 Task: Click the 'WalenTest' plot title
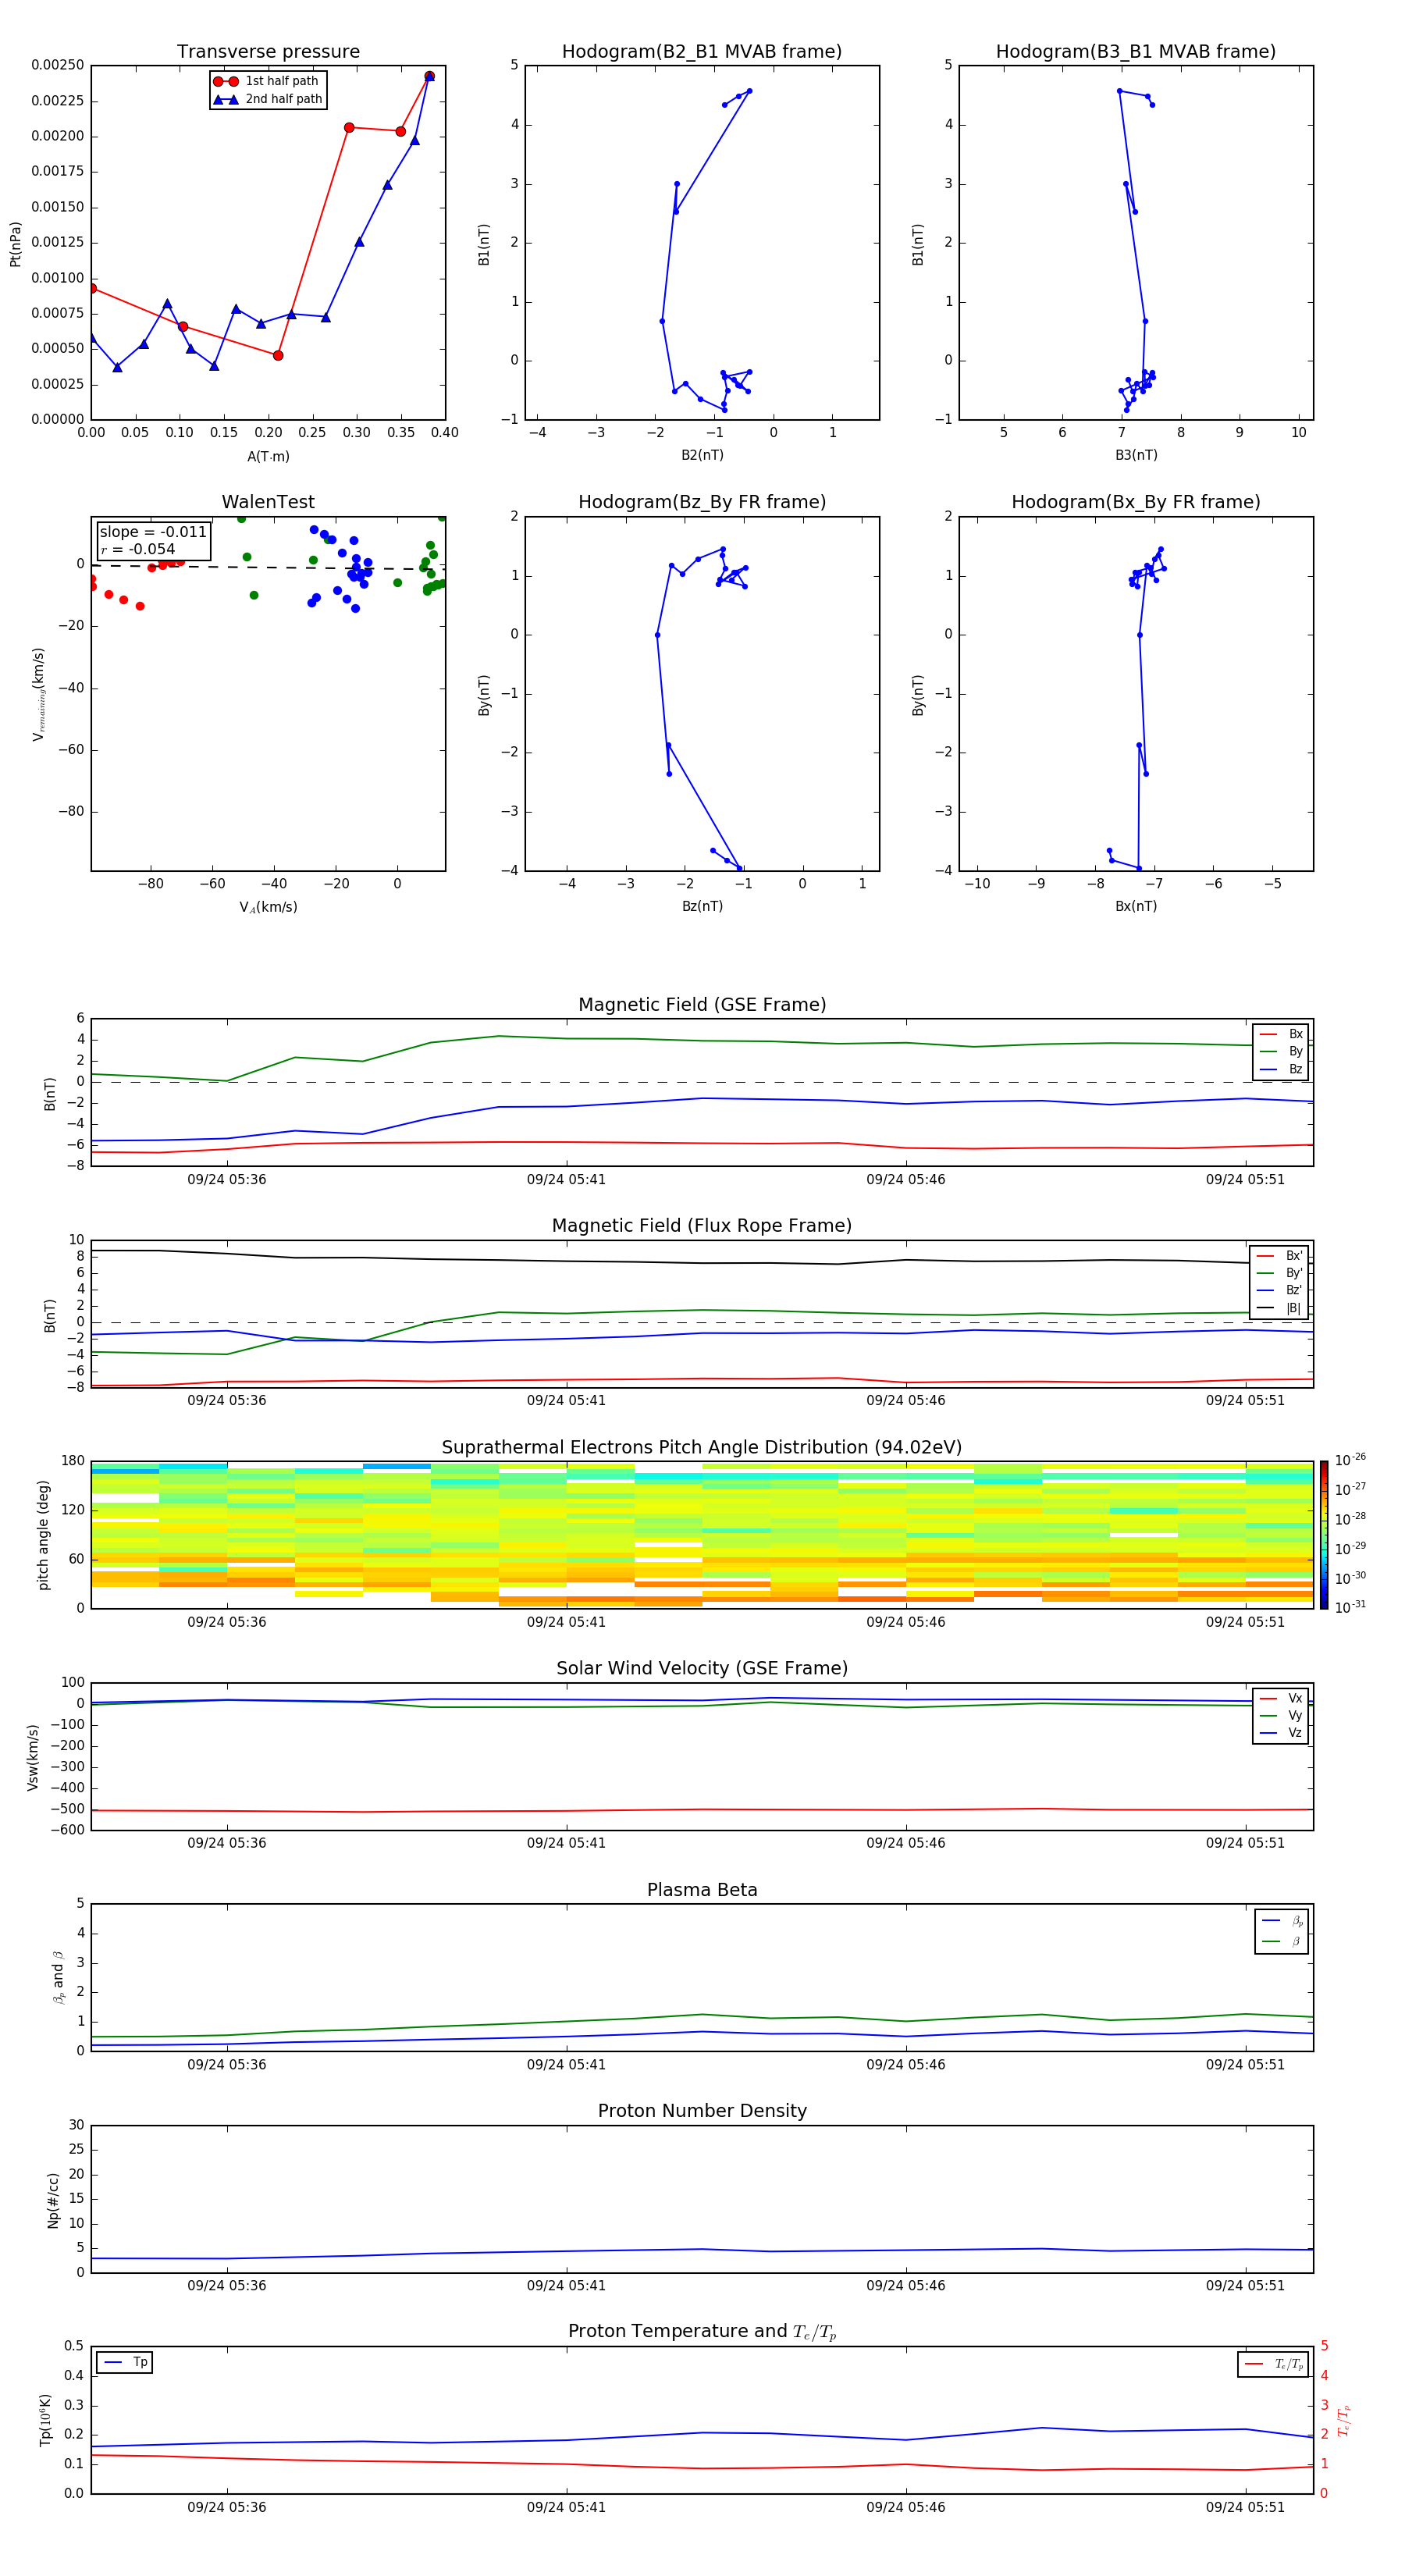point(268,502)
